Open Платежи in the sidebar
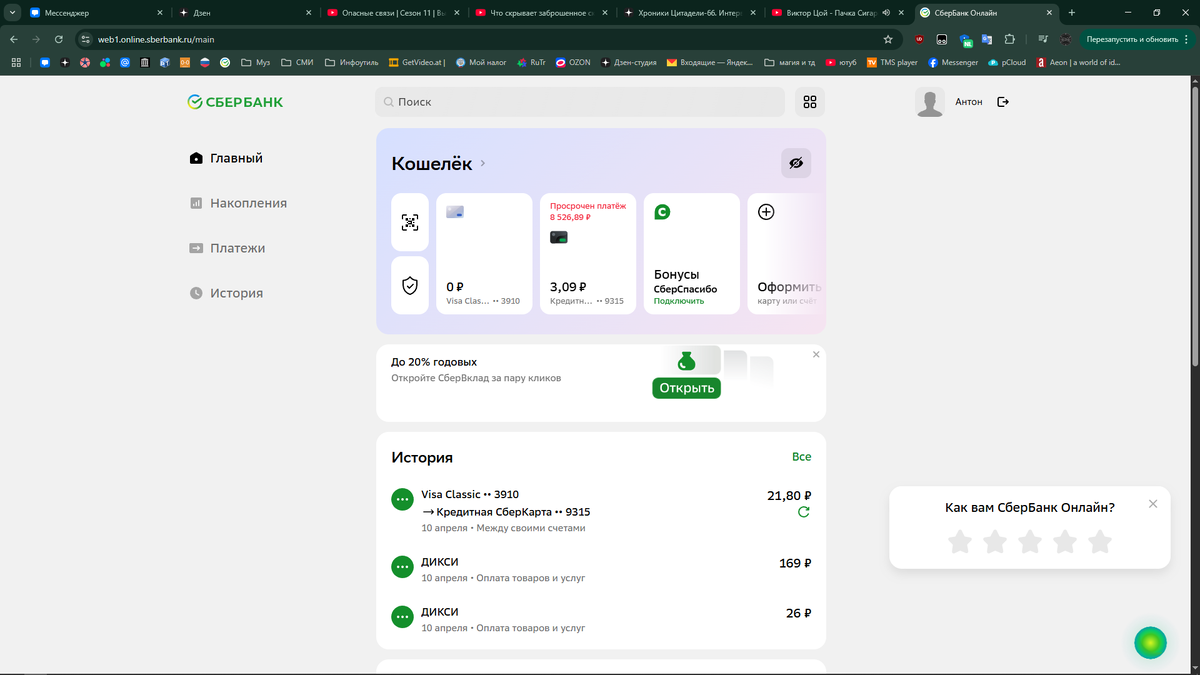 (227, 248)
